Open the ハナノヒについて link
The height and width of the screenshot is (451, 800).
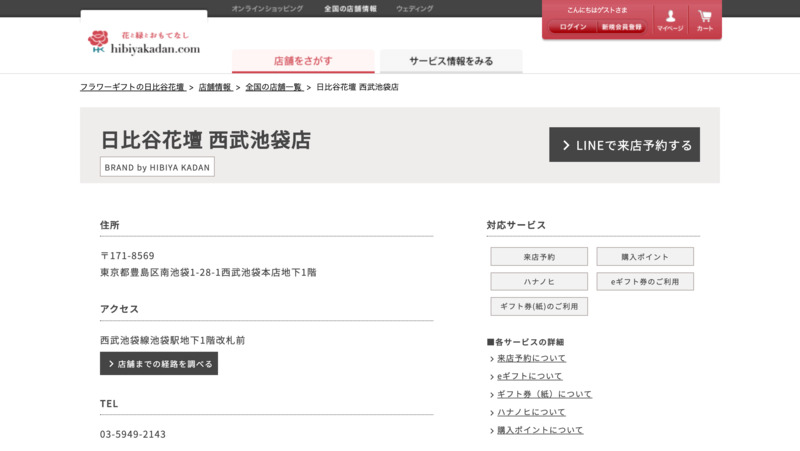point(531,412)
